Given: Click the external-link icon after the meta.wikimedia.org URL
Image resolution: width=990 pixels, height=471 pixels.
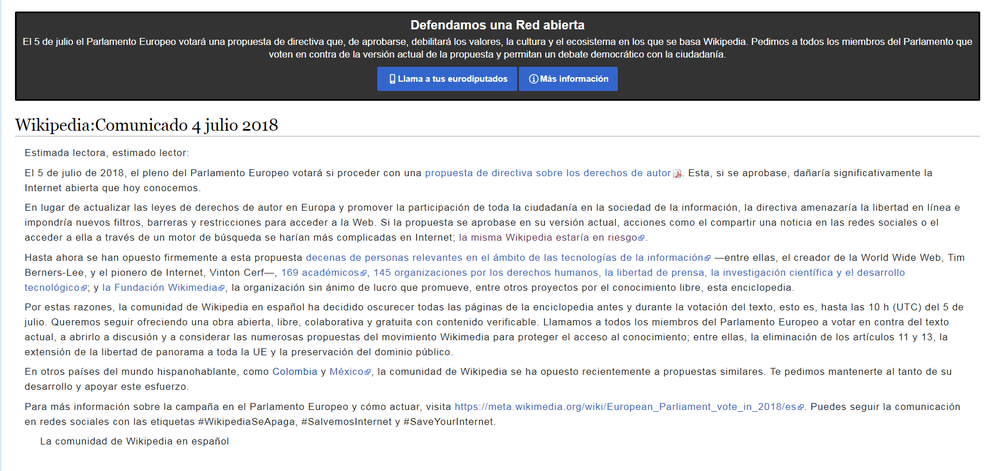Looking at the screenshot, I should coord(801,408).
